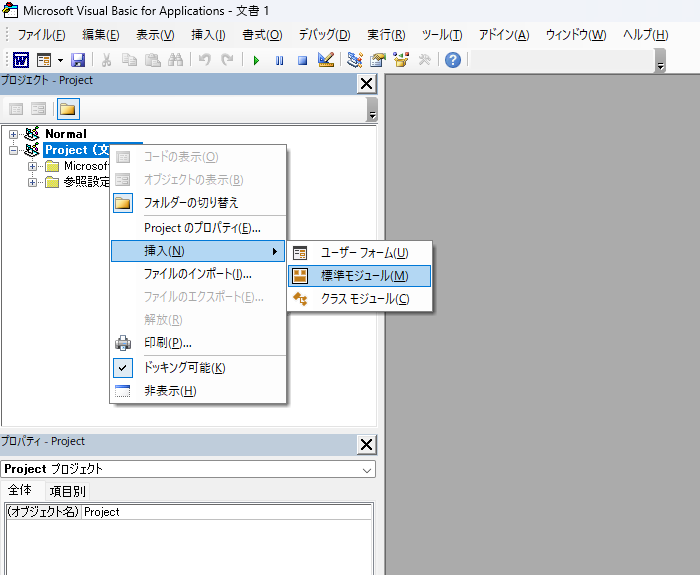Screen dimensions: 700x575
Task: Open Help question mark icon
Action: click(453, 59)
